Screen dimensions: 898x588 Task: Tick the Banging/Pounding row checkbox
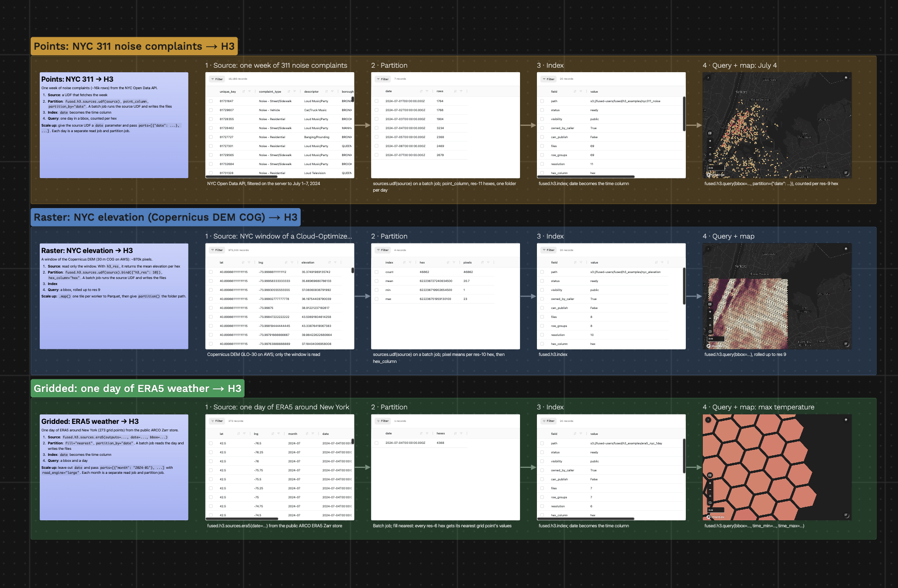click(x=211, y=137)
